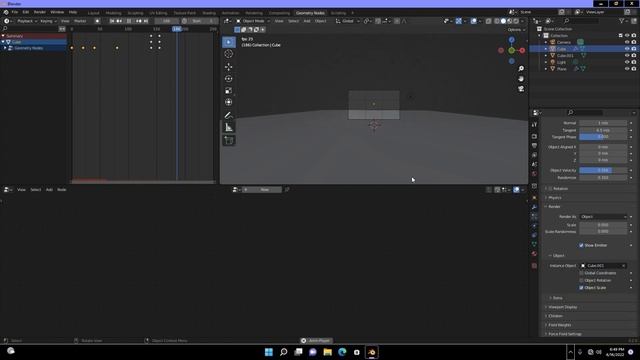Disable the Object Scale checkbox
The image size is (640, 360).
tap(581, 288)
